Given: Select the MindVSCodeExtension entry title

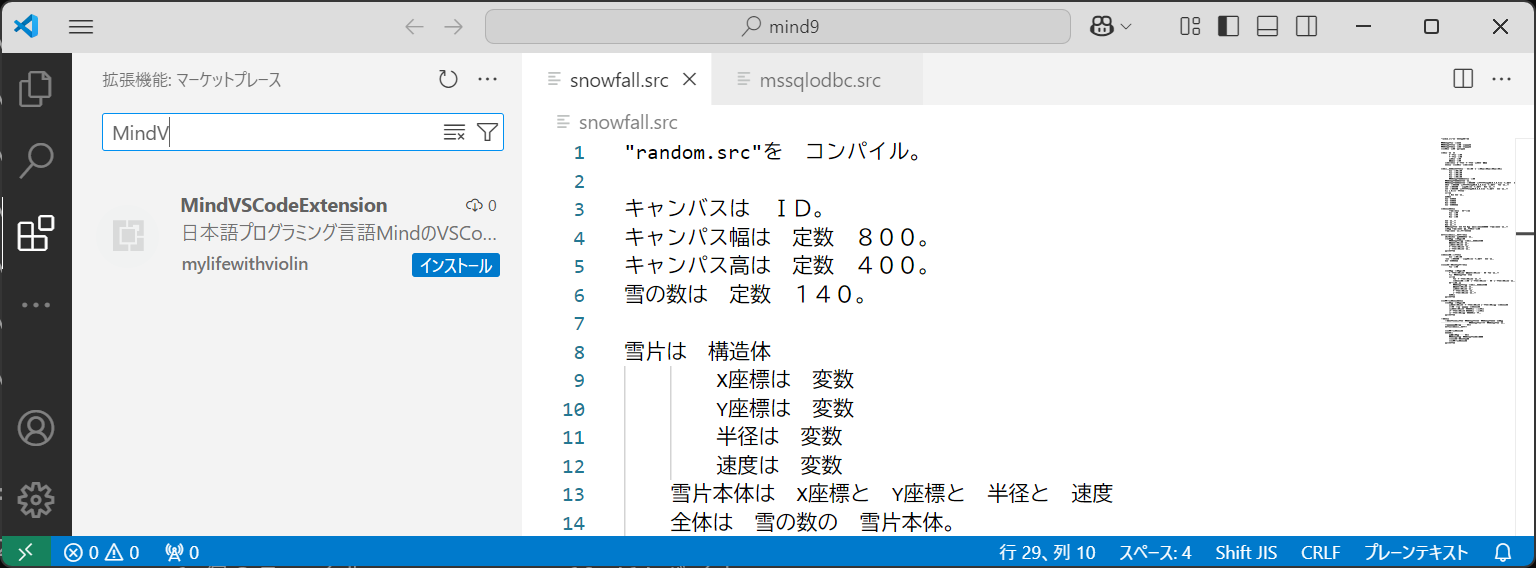Looking at the screenshot, I should [284, 205].
